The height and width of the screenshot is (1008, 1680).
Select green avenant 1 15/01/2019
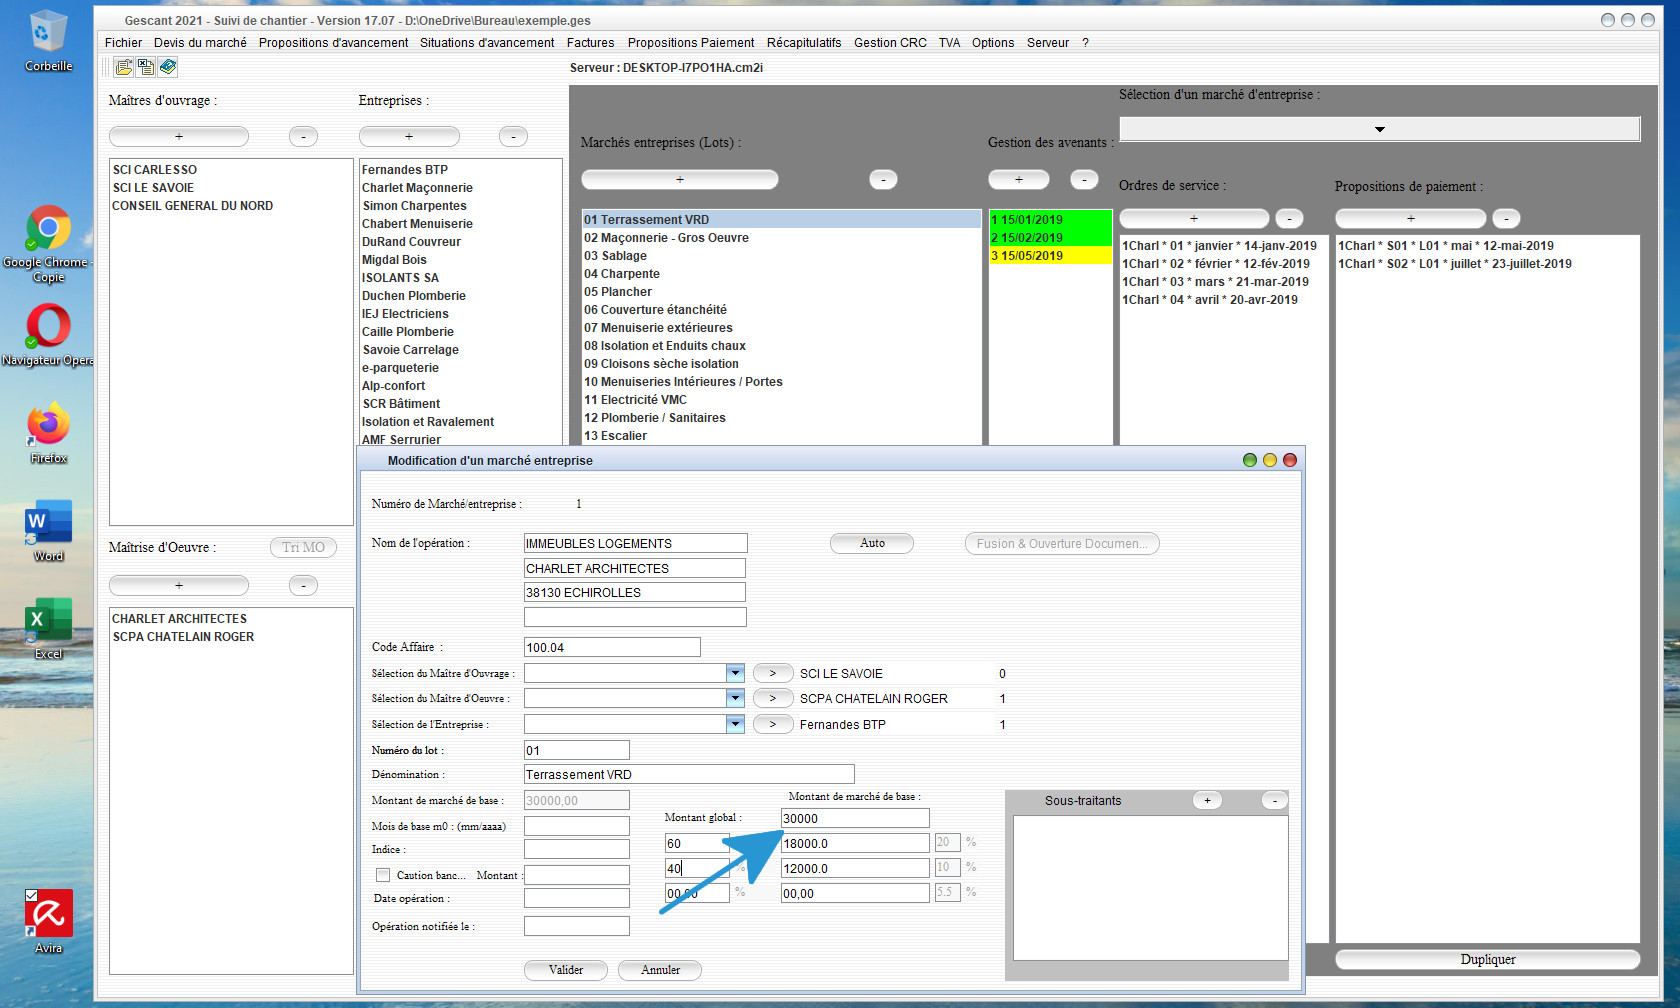1050,219
